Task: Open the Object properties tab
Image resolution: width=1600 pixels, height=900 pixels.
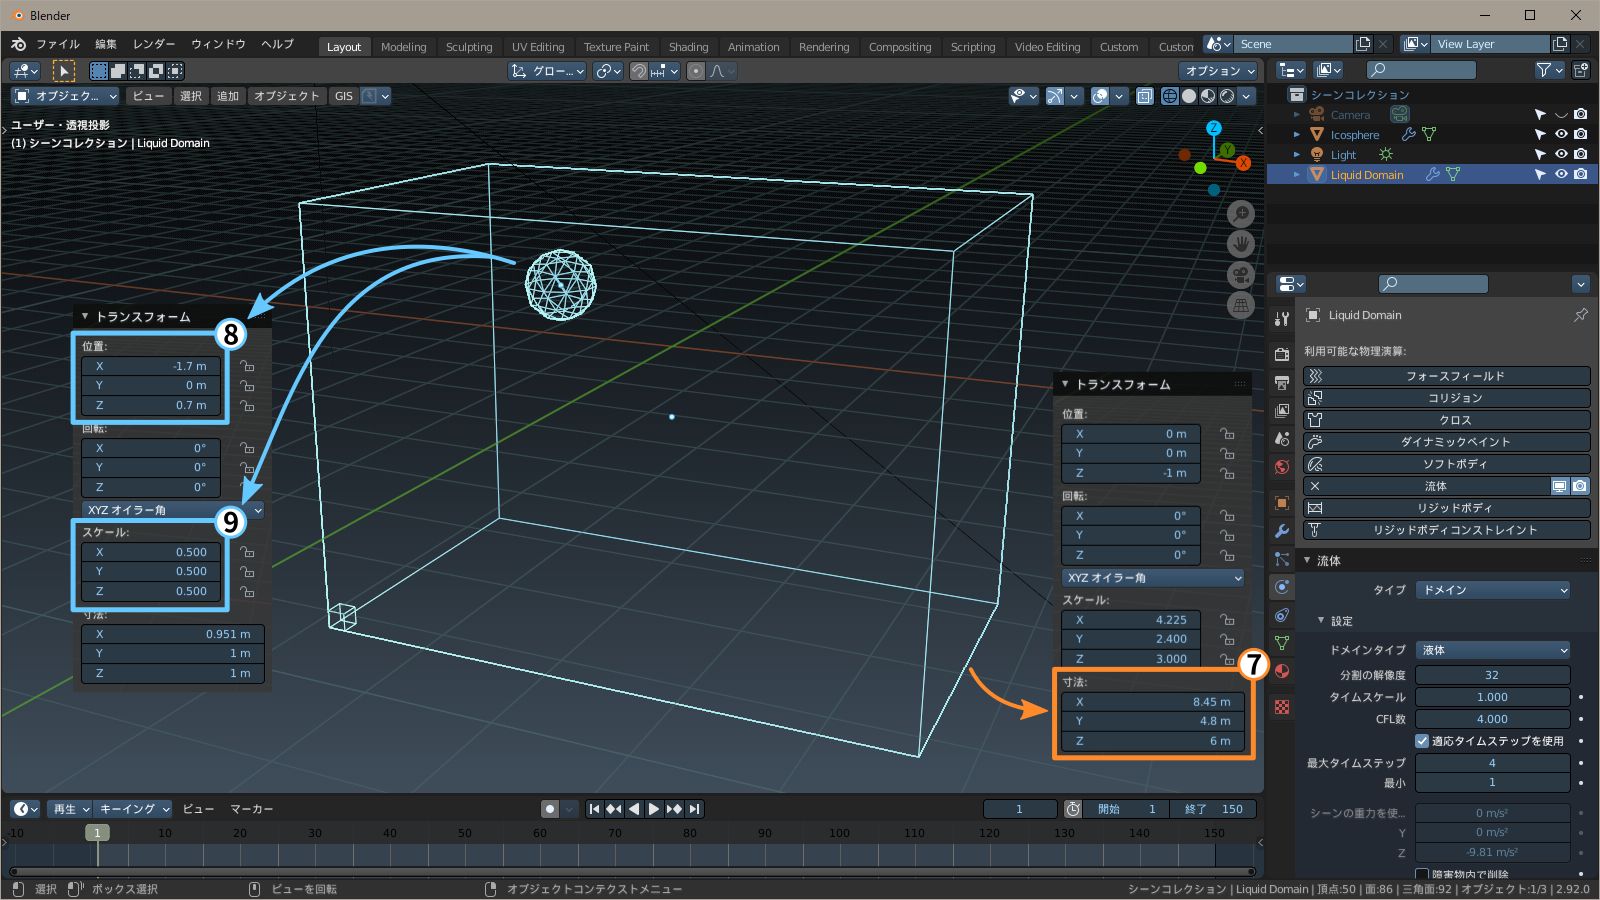Action: (x=1282, y=503)
